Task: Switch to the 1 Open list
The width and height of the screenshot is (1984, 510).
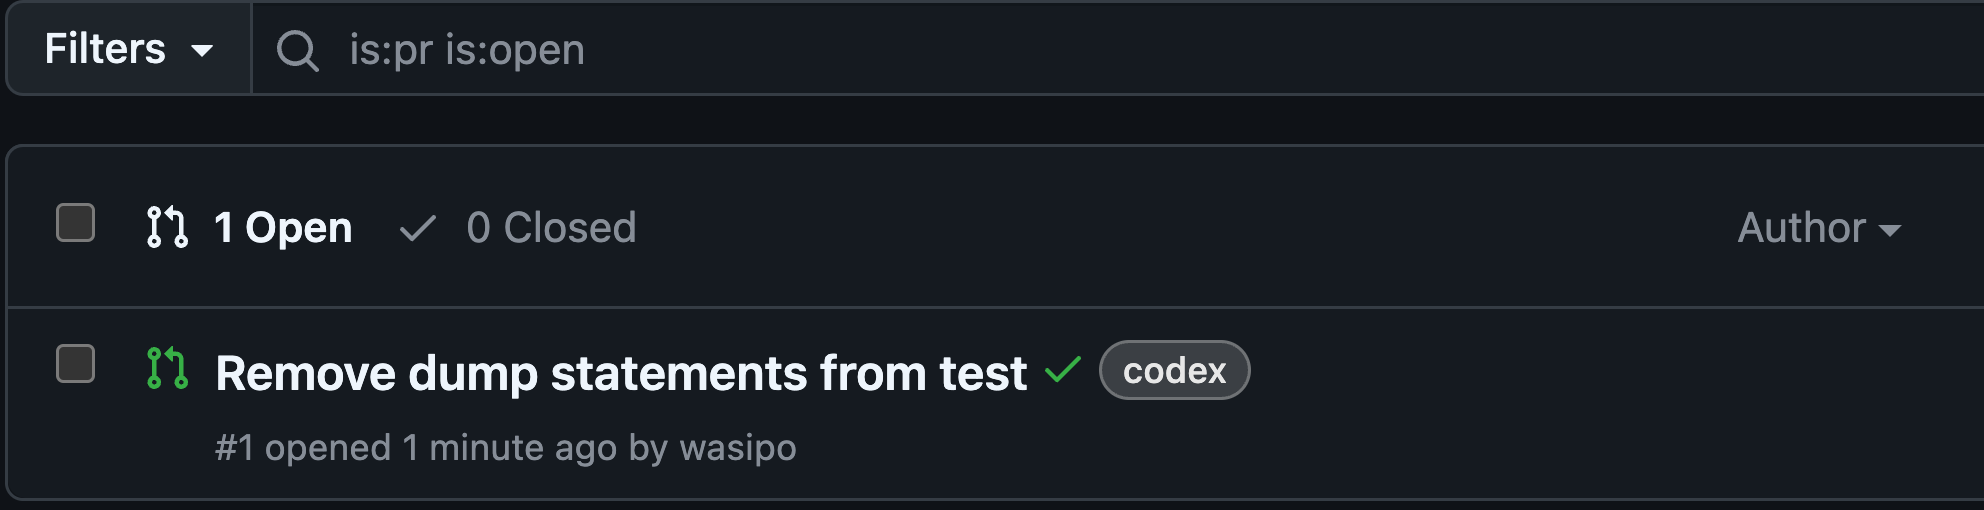Action: click(x=249, y=228)
